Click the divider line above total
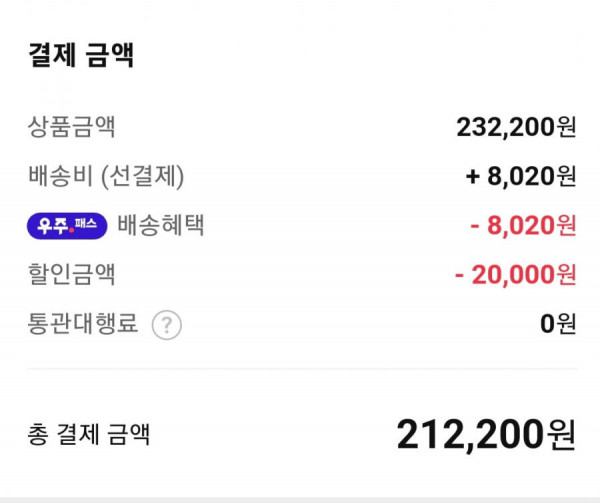The image size is (600, 503). (302, 369)
